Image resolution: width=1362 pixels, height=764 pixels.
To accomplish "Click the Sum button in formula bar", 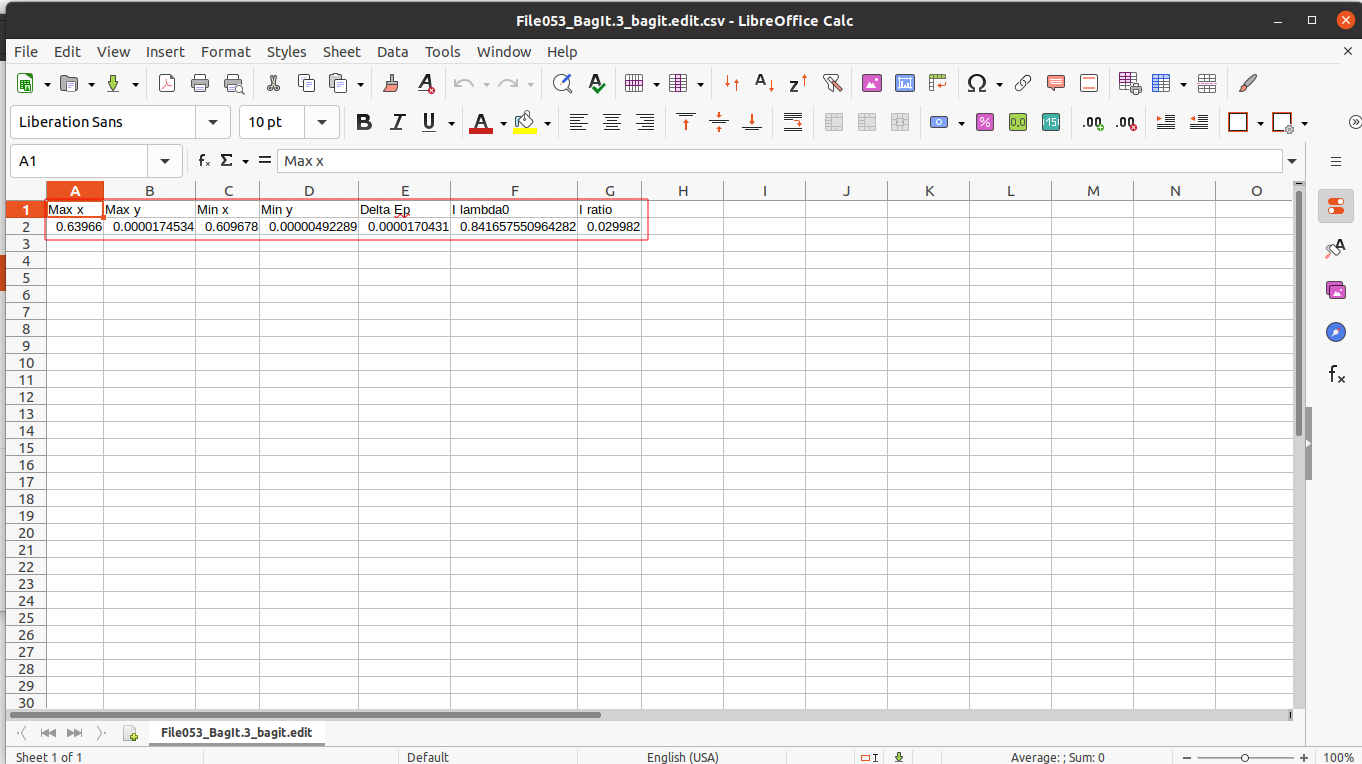I will 228,160.
